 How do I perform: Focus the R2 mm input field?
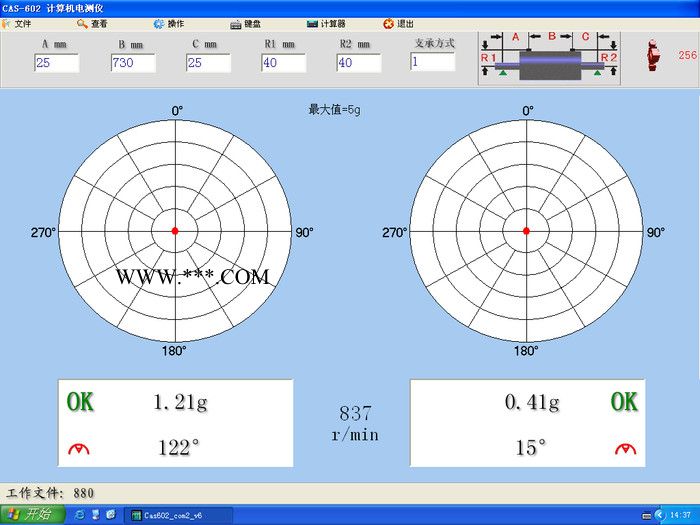coord(358,63)
